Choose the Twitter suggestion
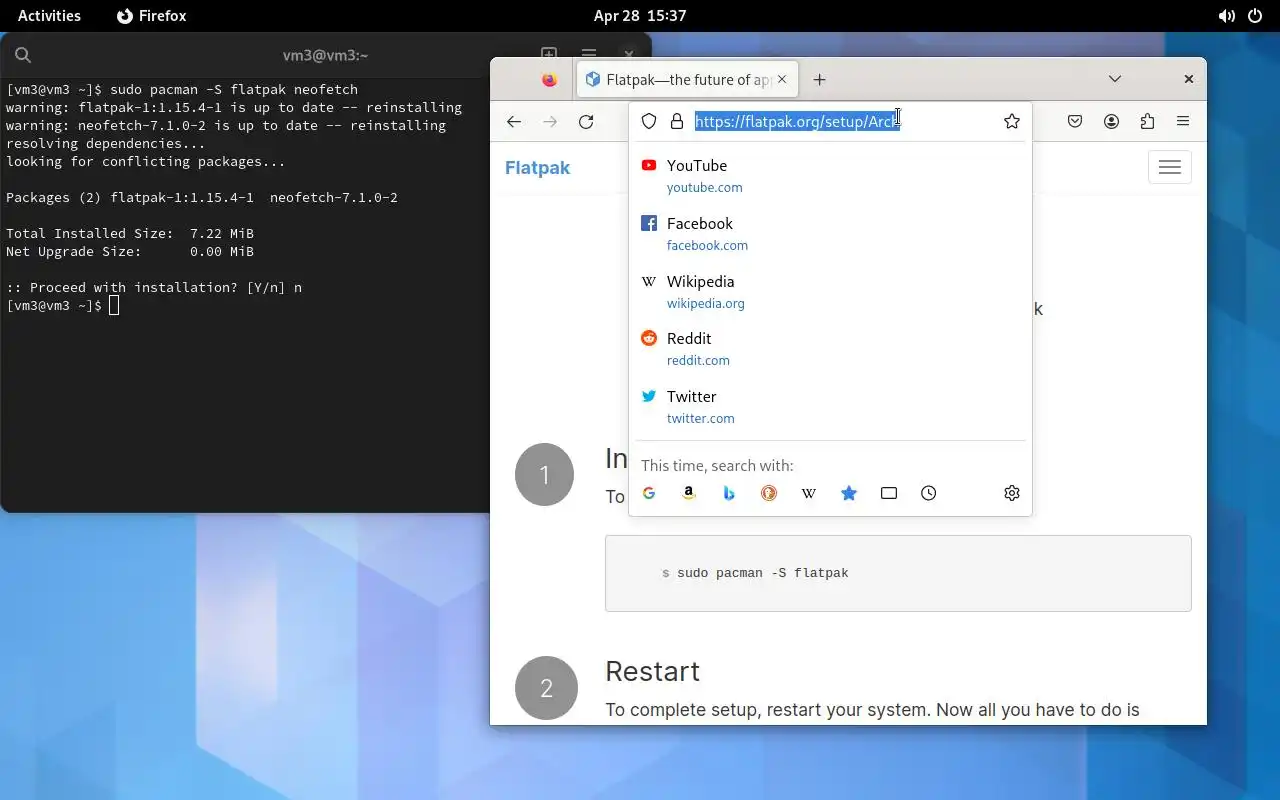The image size is (1280, 800). pos(830,406)
